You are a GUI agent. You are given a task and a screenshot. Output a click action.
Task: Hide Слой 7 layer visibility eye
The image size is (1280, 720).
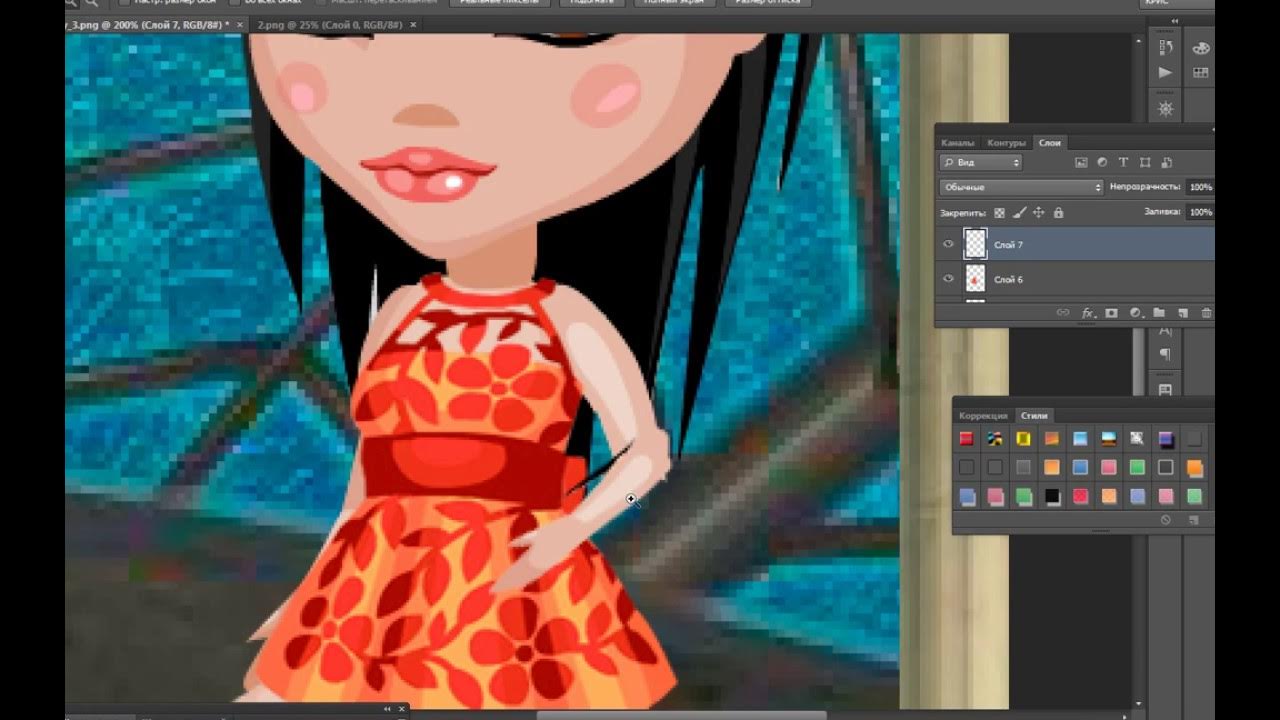point(948,244)
